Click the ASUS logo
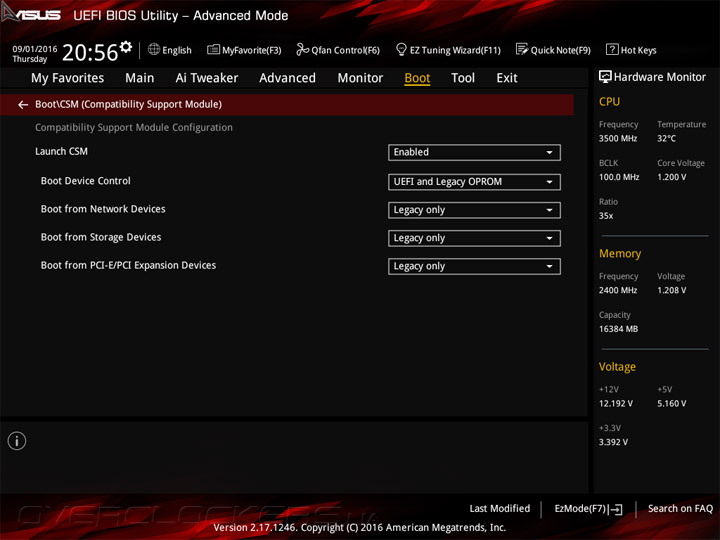The width and height of the screenshot is (720, 540). pyautogui.click(x=31, y=13)
